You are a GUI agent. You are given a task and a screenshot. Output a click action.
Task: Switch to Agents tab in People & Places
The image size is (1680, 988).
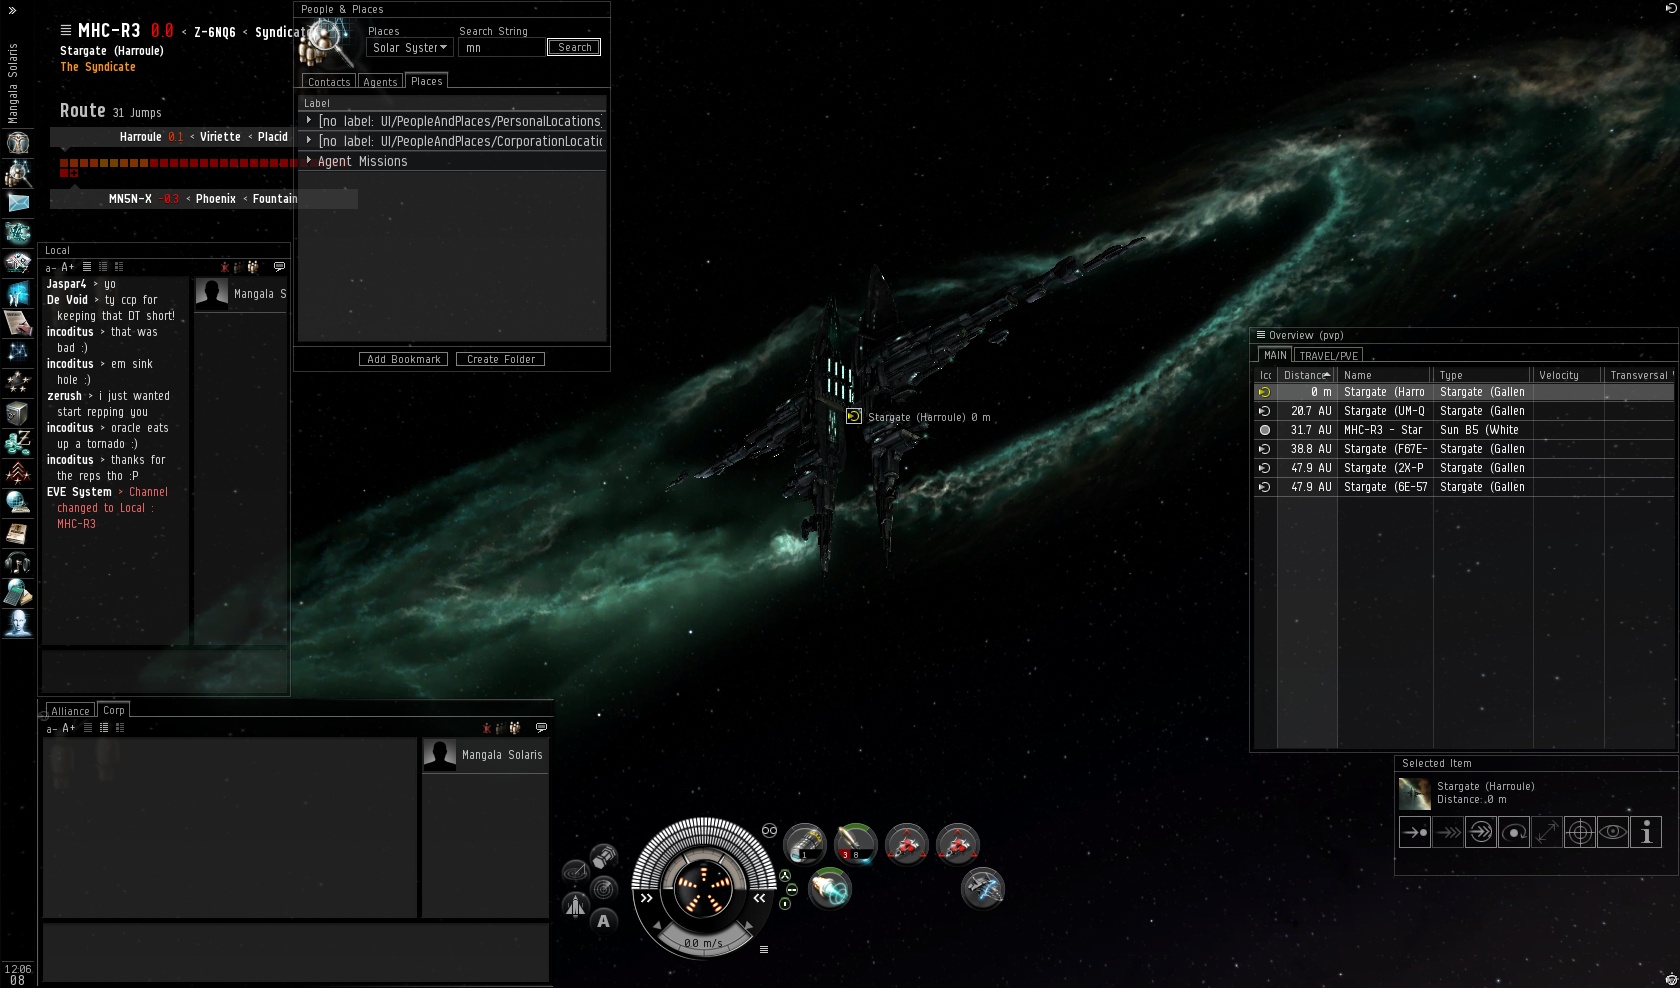pyautogui.click(x=380, y=82)
